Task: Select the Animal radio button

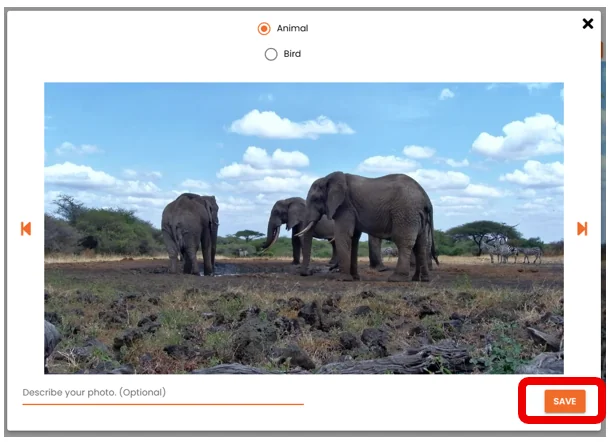Action: click(x=264, y=29)
